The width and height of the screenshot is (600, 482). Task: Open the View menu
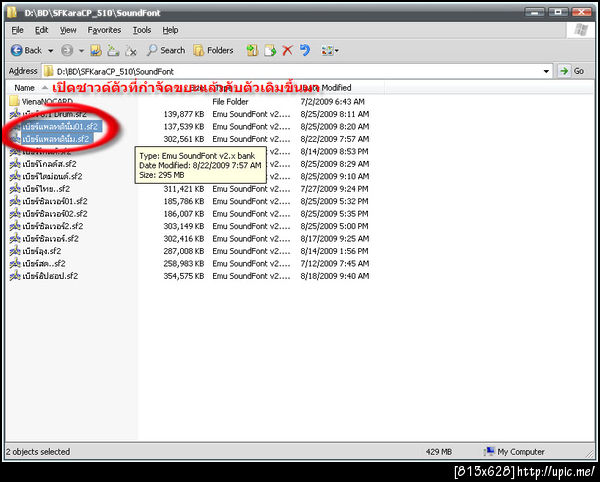click(68, 30)
